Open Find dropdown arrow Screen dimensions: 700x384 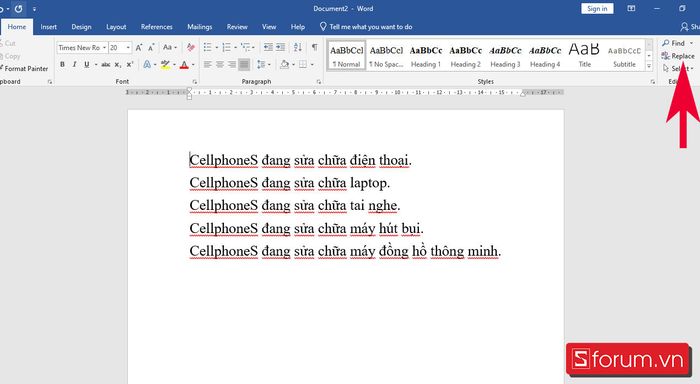pos(692,43)
